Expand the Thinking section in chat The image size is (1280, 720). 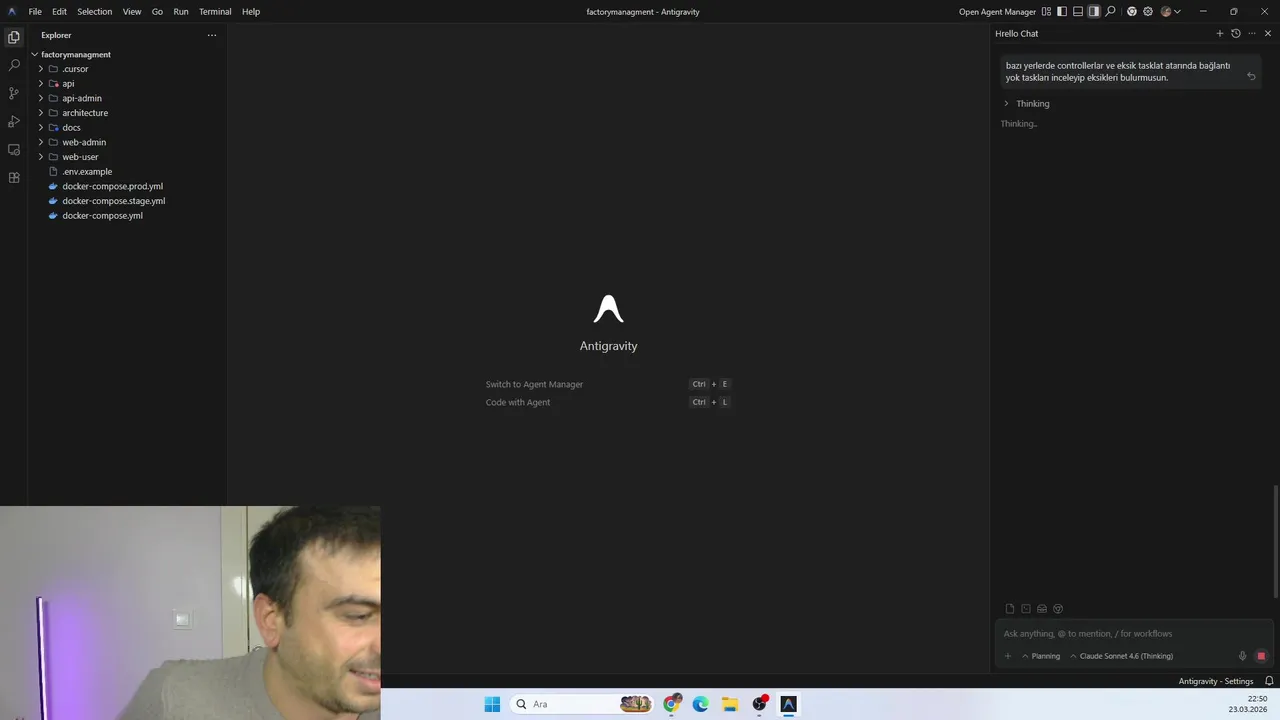click(x=1027, y=104)
